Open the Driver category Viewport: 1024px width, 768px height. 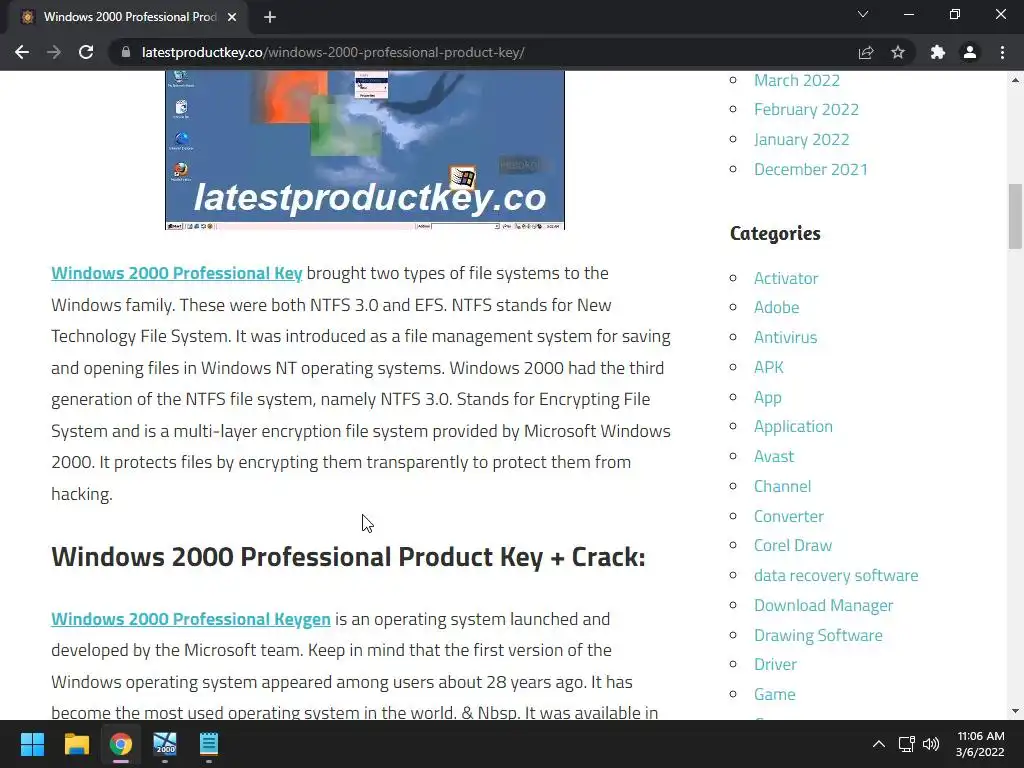tap(775, 664)
